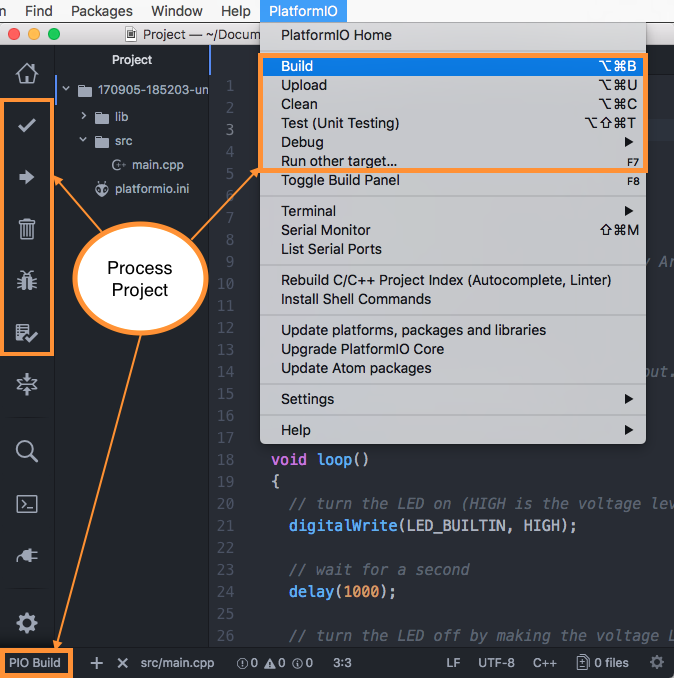
Task: Open the Find in Project search icon
Action: (x=27, y=451)
